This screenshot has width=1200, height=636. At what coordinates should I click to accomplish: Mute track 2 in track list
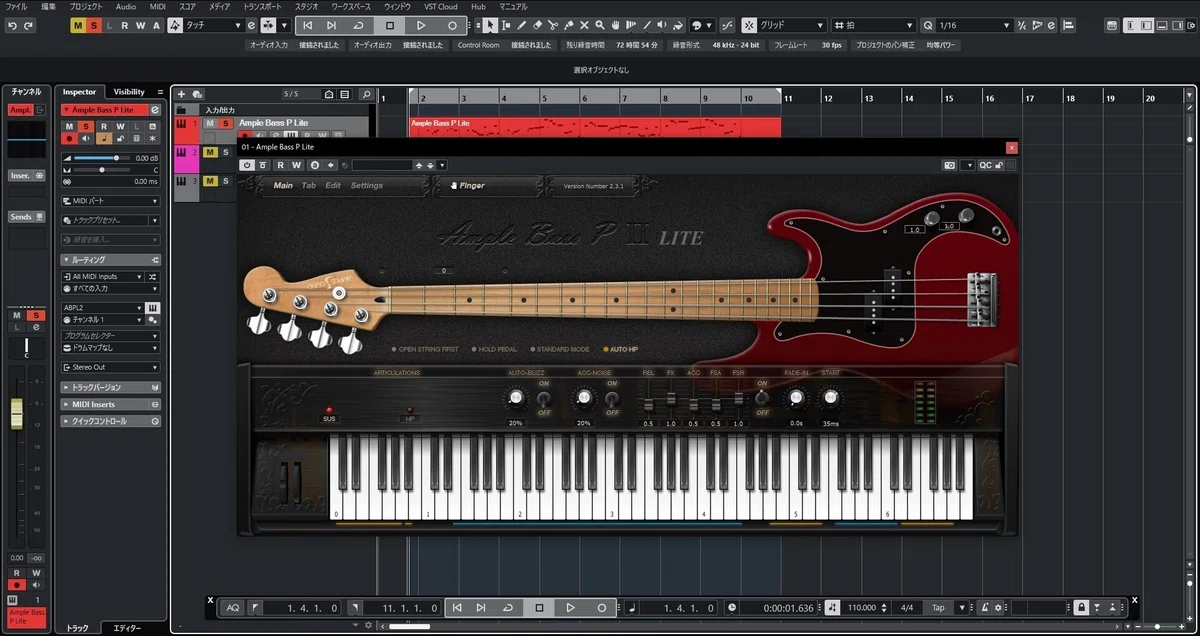tap(210, 152)
